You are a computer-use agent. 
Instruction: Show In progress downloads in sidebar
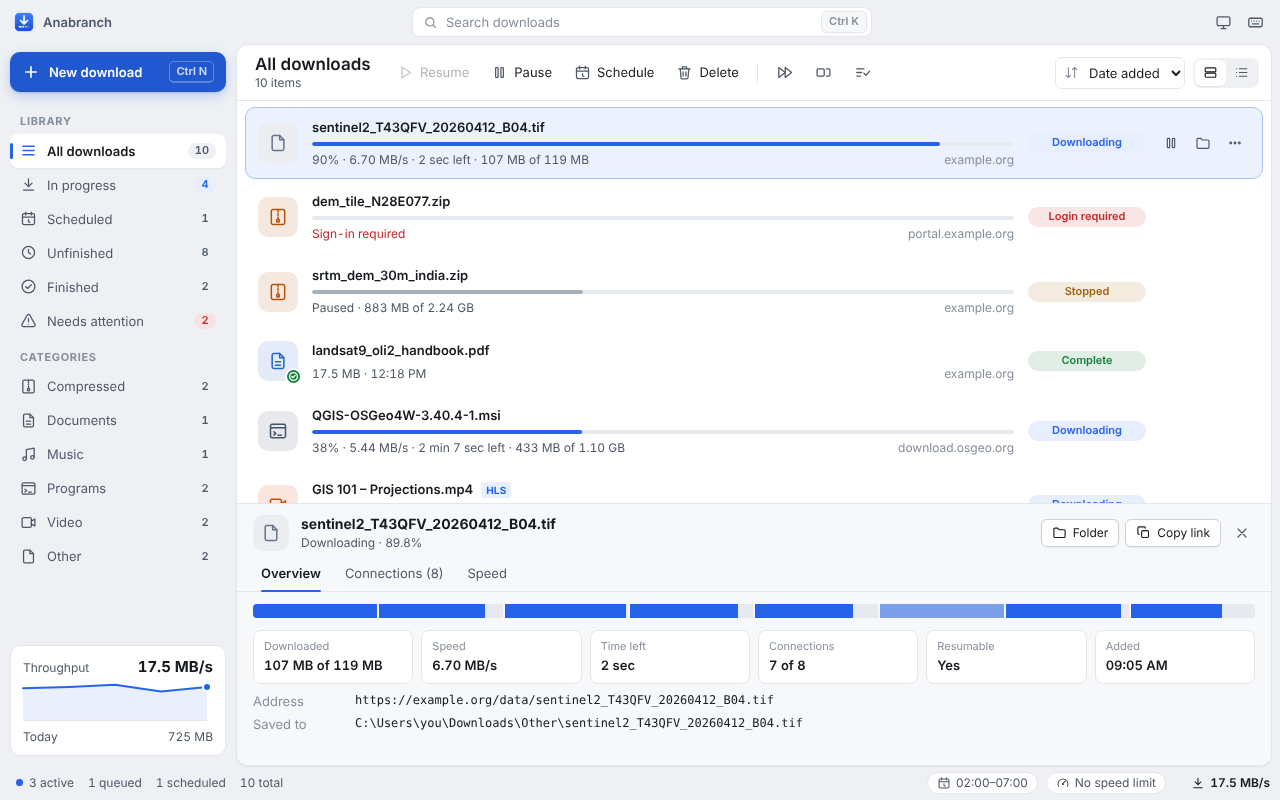[x=118, y=185]
